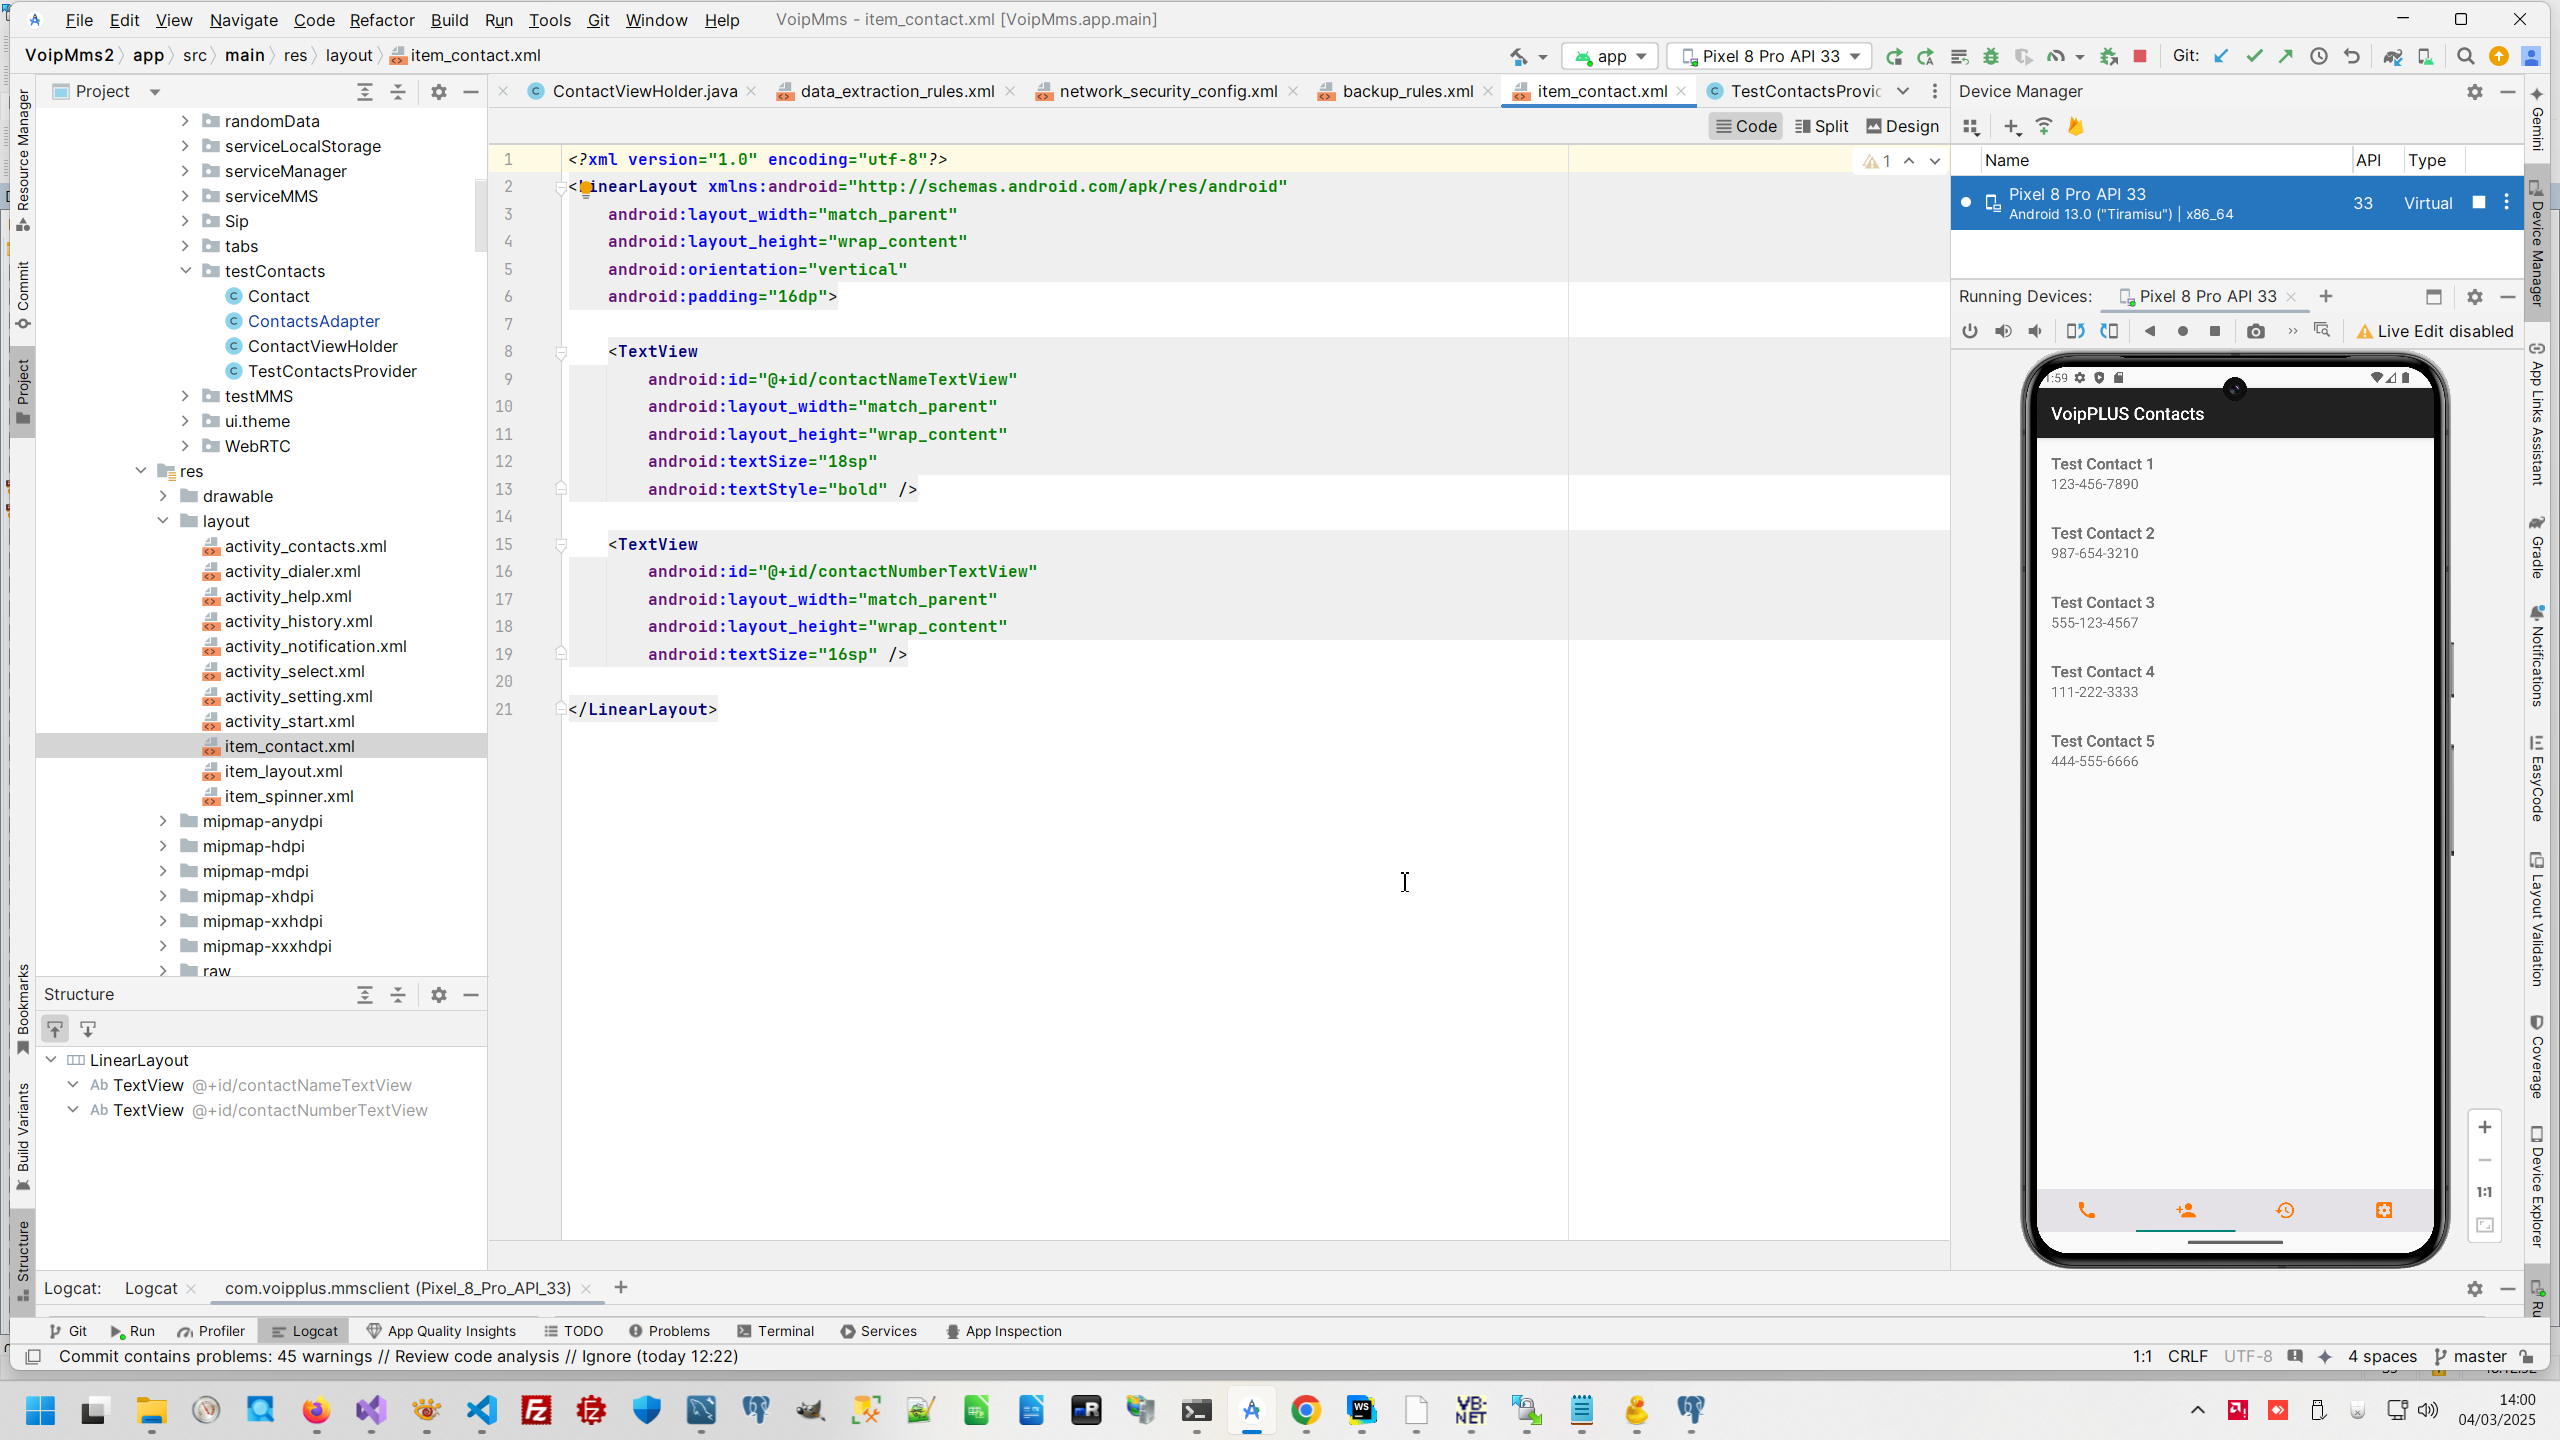Collapse the testContacts folder

click(x=186, y=271)
